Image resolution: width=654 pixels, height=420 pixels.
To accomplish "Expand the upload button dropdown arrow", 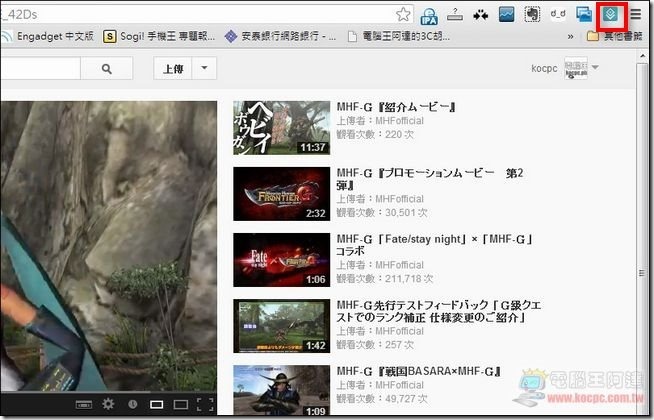I will 203,69.
